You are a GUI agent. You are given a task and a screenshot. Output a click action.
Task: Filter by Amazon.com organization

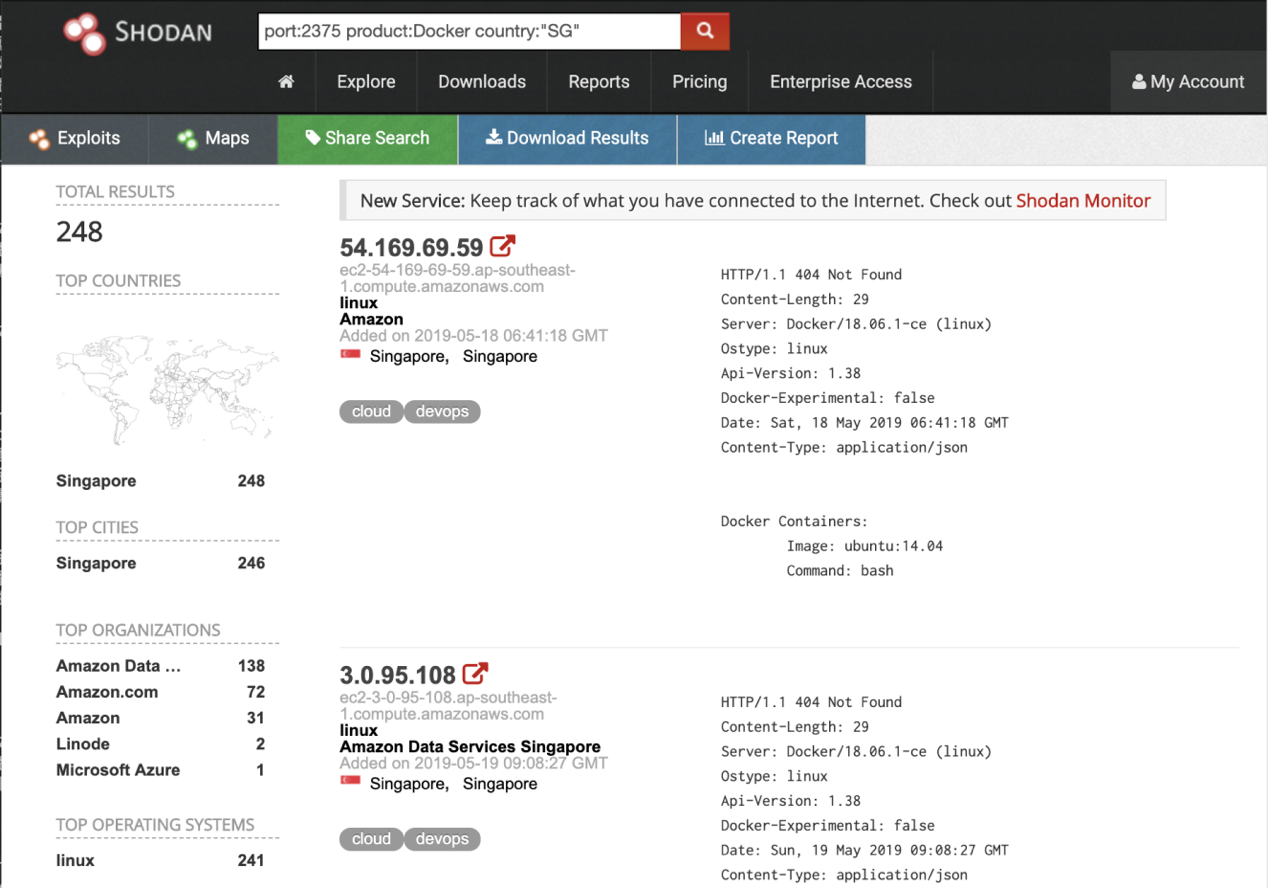click(107, 692)
